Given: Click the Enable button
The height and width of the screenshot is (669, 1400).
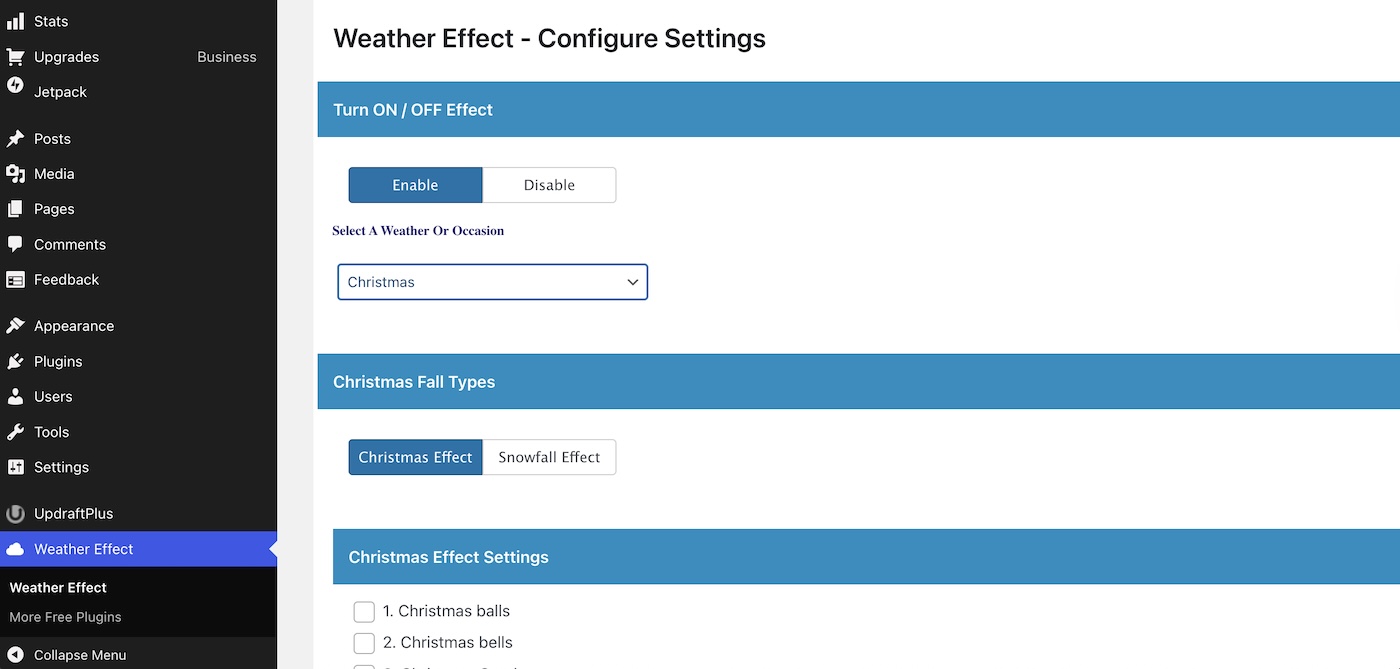Looking at the screenshot, I should pyautogui.click(x=415, y=185).
